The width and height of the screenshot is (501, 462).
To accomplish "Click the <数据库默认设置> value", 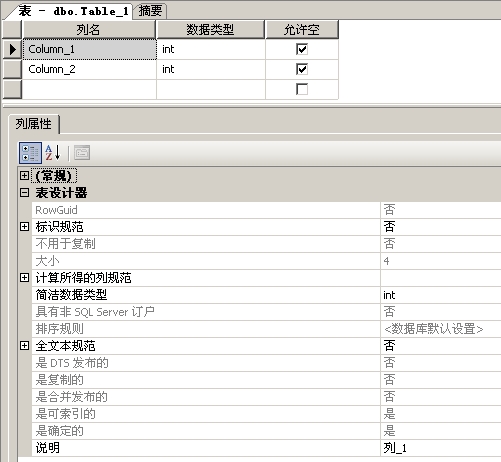I will [x=434, y=329].
